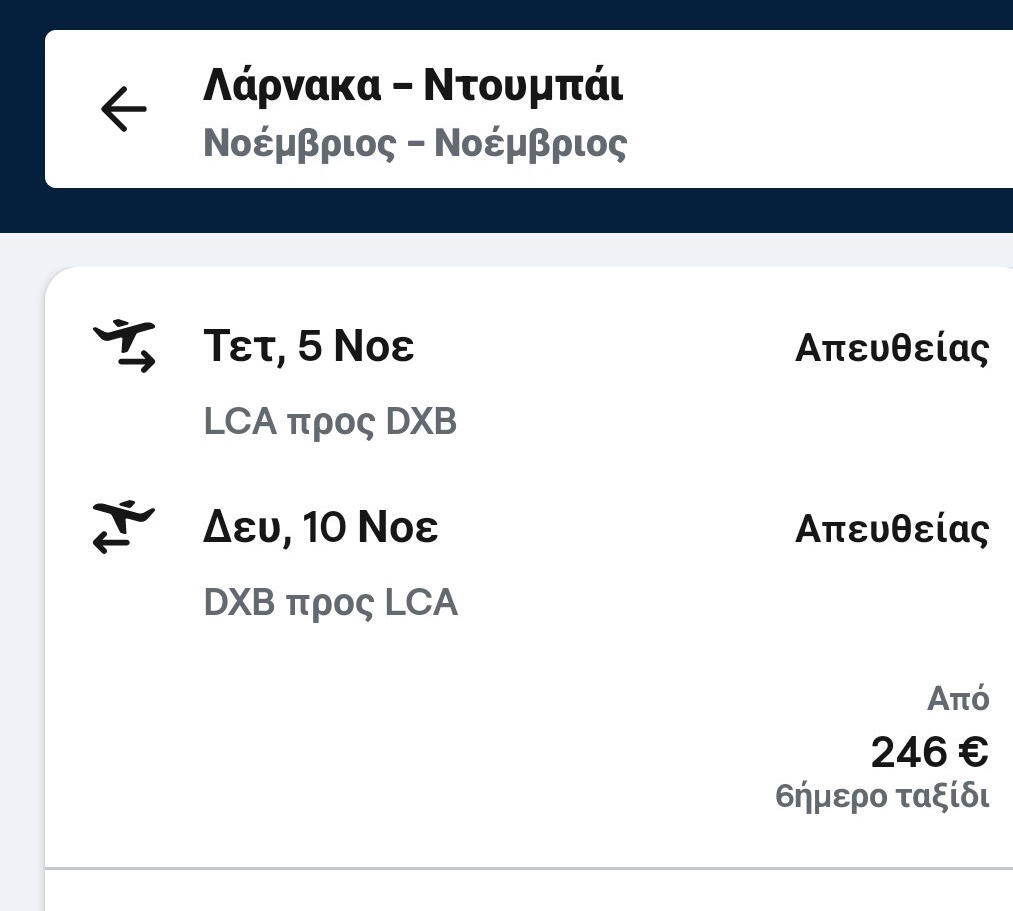The image size is (1013, 911).
Task: Click the Λάρνακα – Ντουμπάι route title
Action: click(x=412, y=85)
